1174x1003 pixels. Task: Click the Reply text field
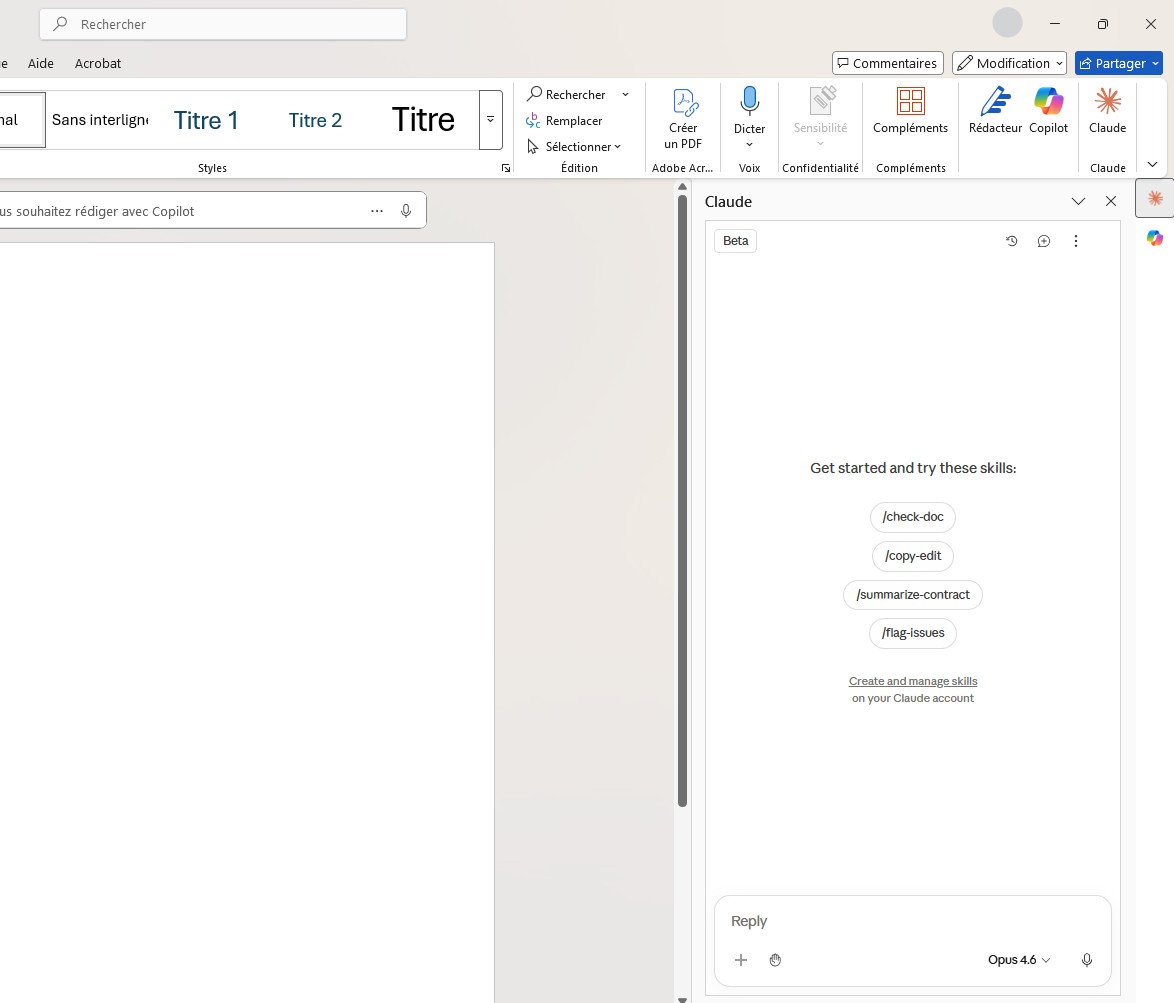[x=910, y=921]
